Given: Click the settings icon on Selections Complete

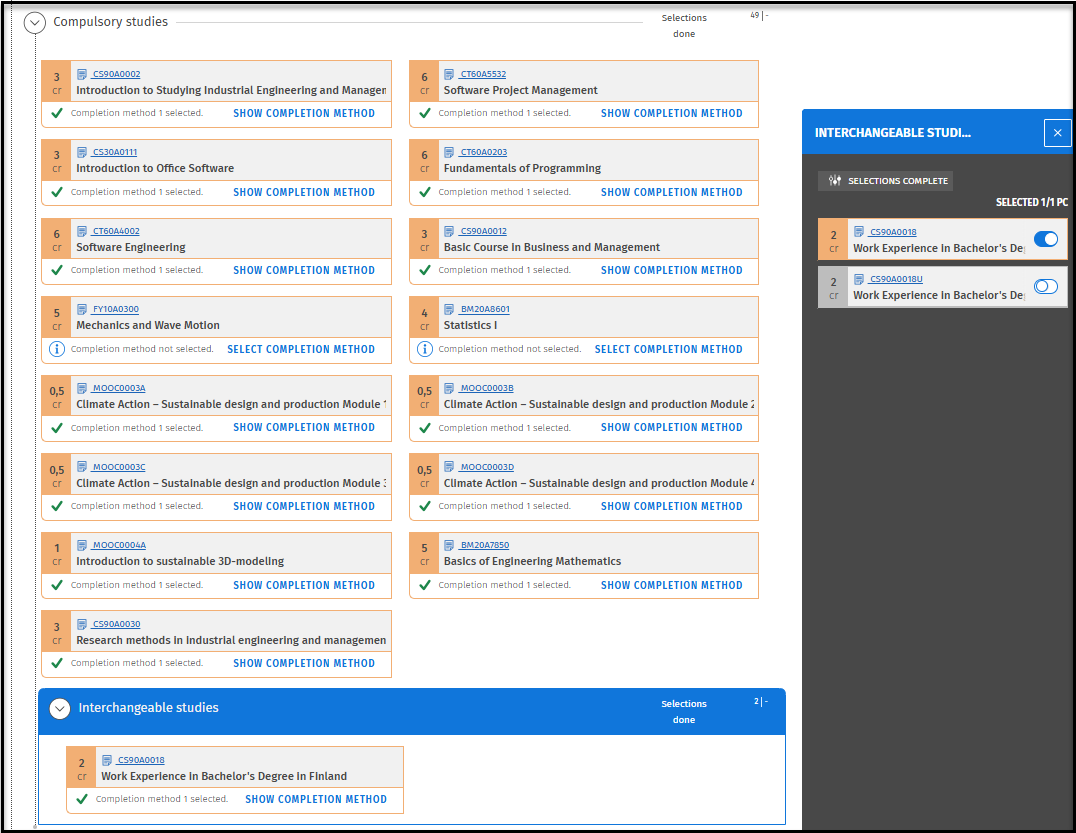Looking at the screenshot, I should coord(835,181).
